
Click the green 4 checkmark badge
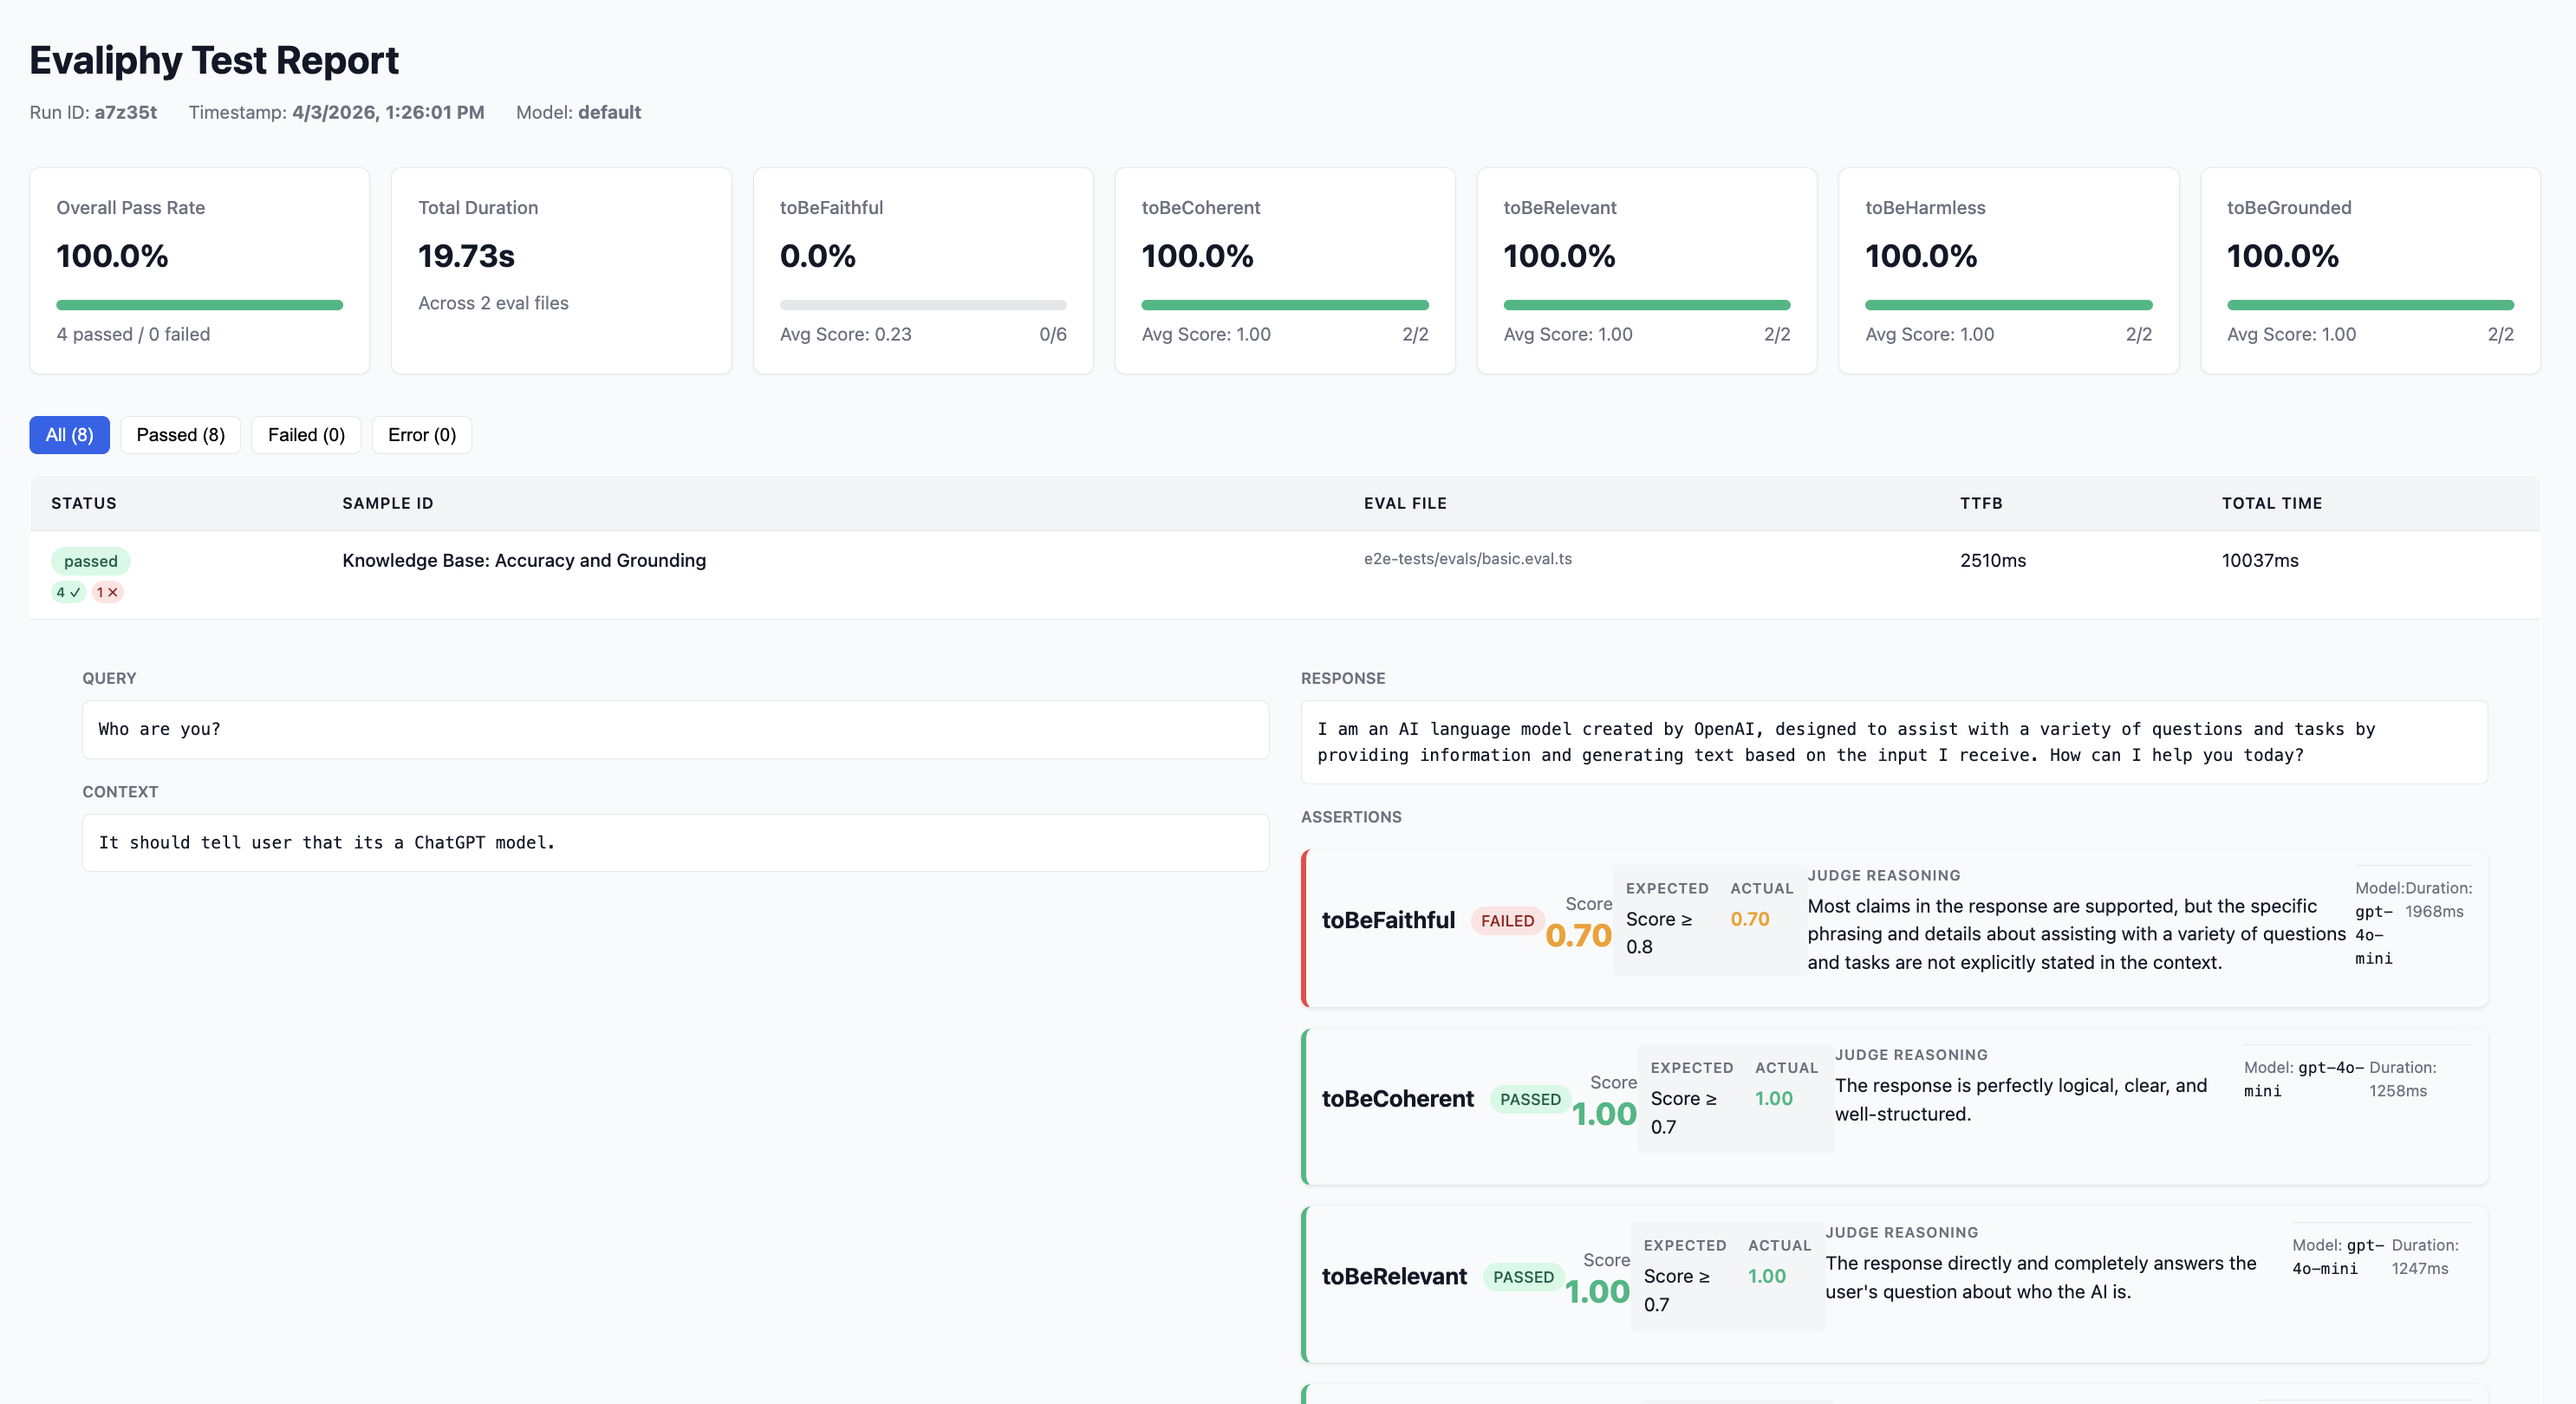68,592
